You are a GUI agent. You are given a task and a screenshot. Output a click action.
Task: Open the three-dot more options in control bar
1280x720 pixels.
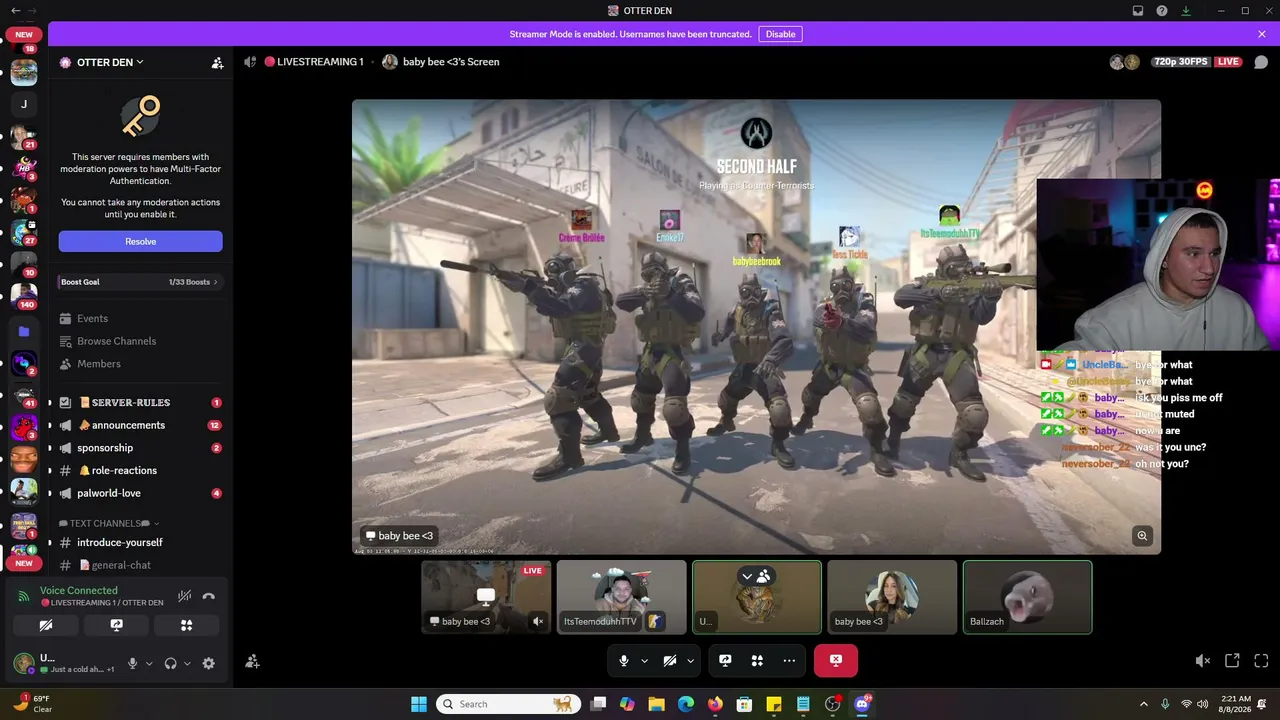tap(789, 661)
